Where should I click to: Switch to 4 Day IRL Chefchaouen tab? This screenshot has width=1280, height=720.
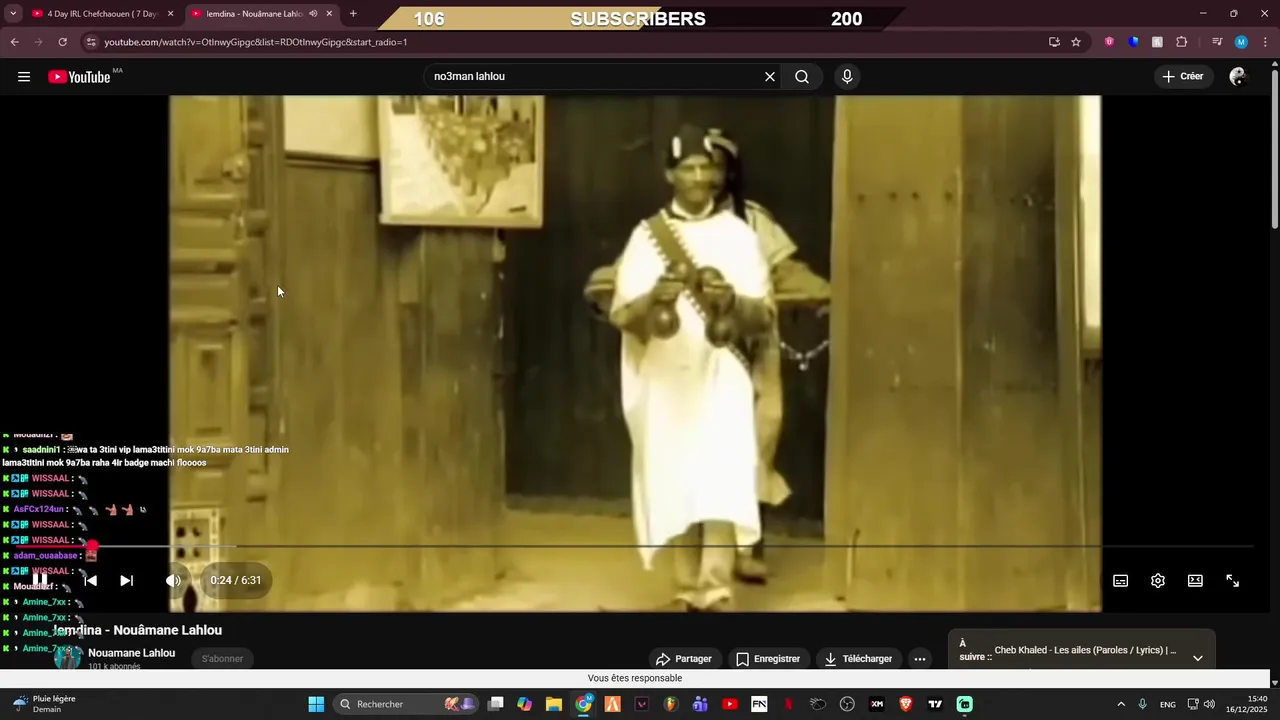click(102, 14)
